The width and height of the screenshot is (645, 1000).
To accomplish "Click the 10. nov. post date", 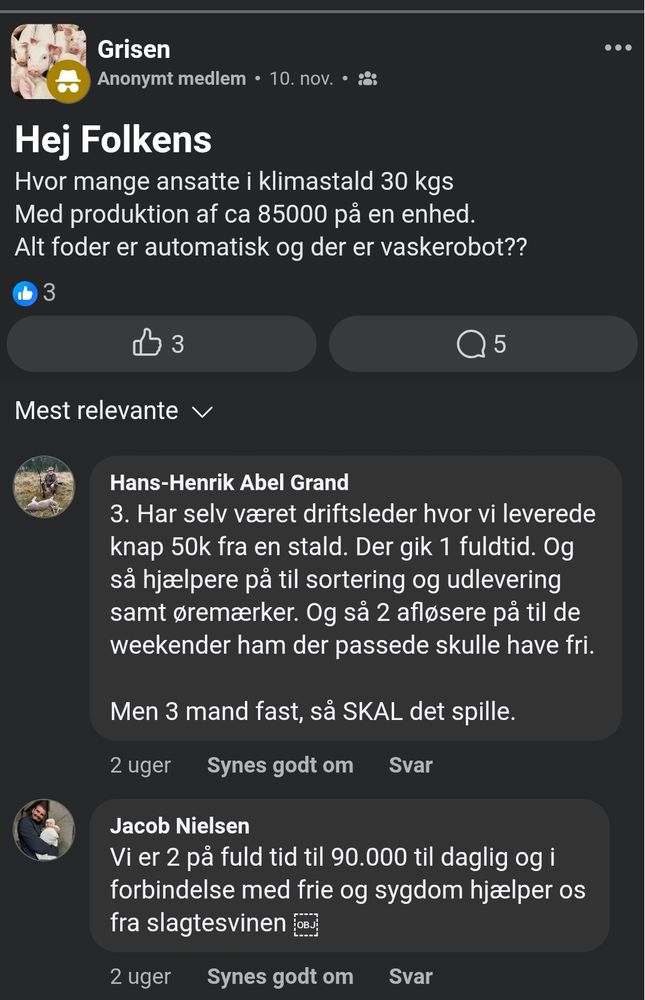I will 301,78.
